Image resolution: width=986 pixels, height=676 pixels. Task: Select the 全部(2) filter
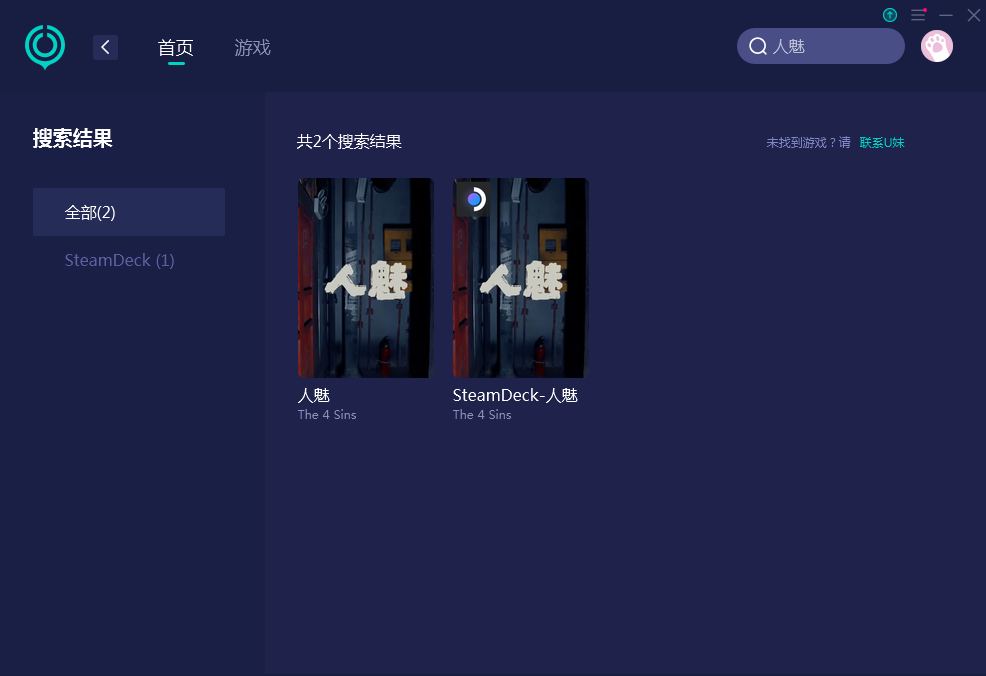tap(129, 212)
